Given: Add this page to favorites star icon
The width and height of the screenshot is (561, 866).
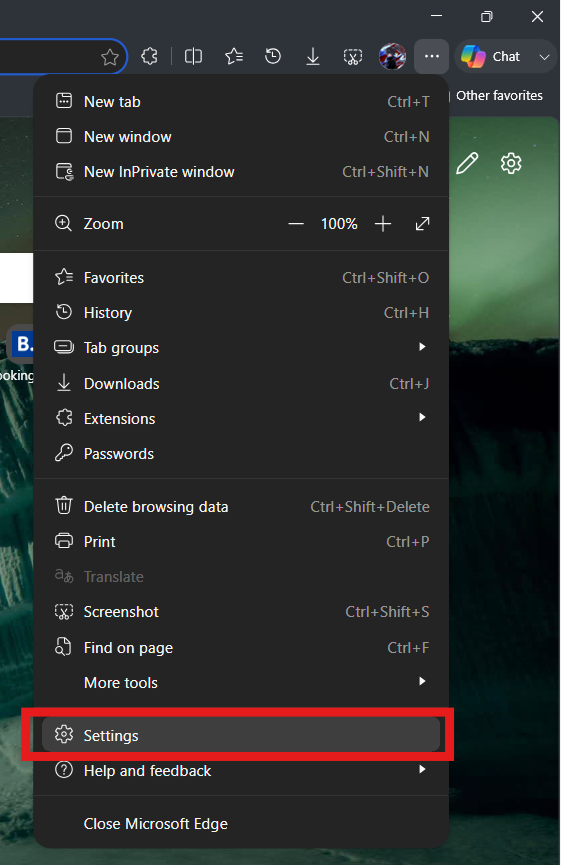Looking at the screenshot, I should pos(110,57).
